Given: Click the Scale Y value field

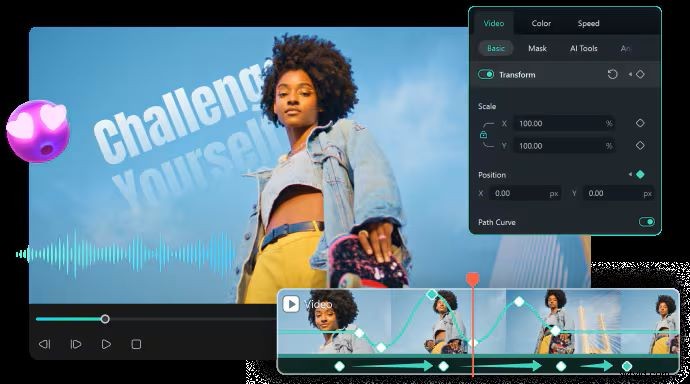Looking at the screenshot, I should (564, 146).
